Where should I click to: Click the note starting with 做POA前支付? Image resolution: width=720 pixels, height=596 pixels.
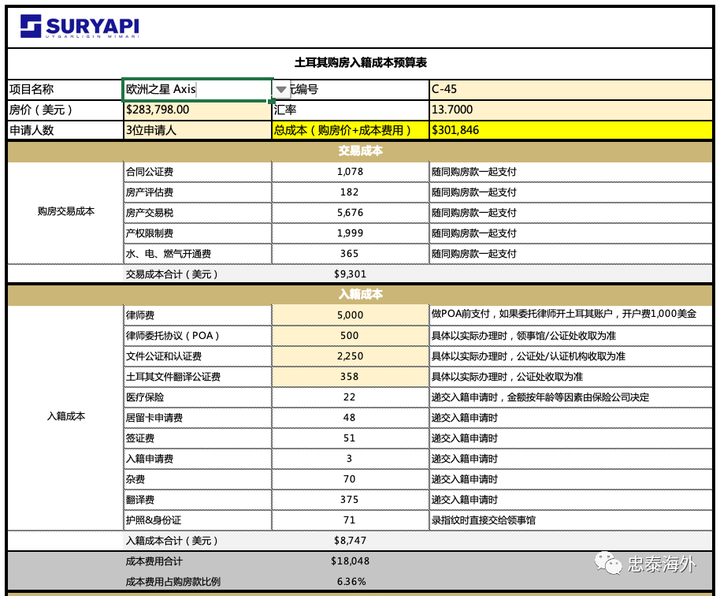click(x=564, y=314)
